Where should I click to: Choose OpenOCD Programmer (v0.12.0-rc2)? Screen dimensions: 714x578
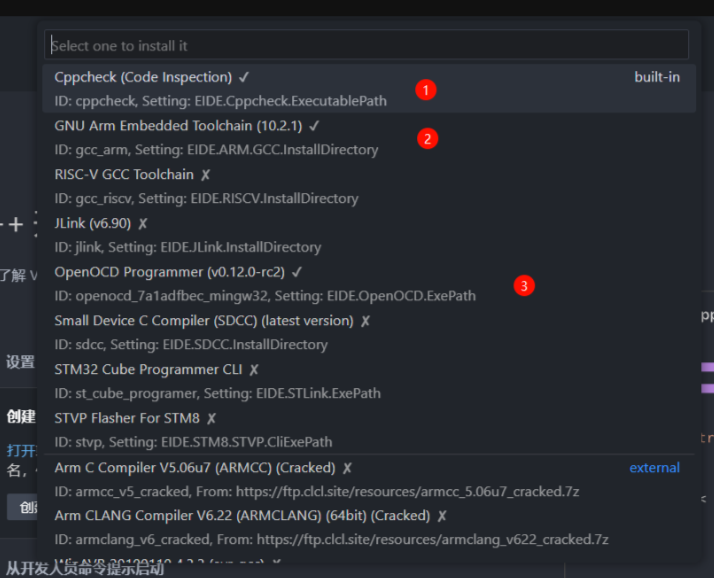coord(369,283)
